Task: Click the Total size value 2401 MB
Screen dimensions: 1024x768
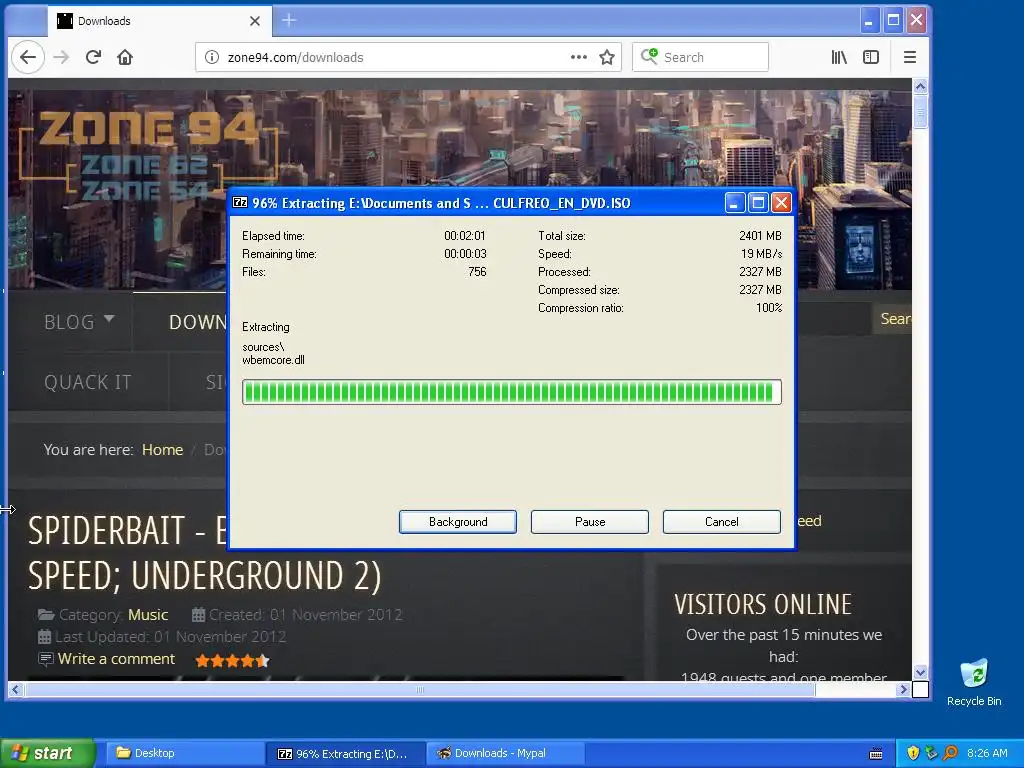Action: 760,236
